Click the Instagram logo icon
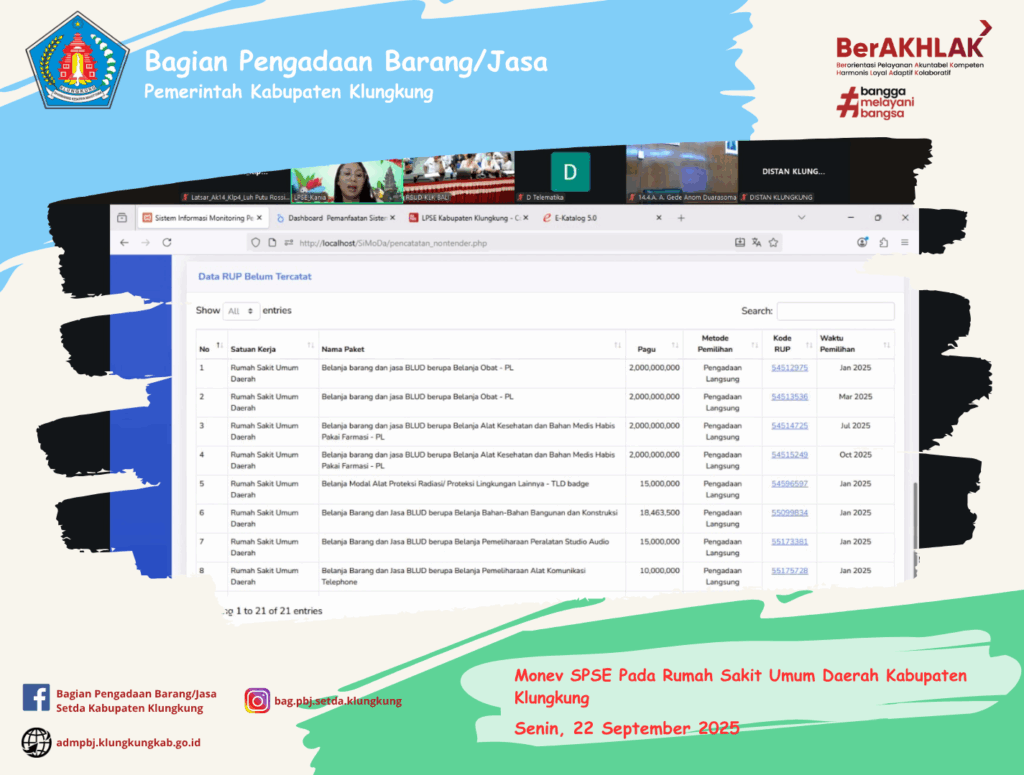Image resolution: width=1024 pixels, height=775 pixels. [257, 701]
